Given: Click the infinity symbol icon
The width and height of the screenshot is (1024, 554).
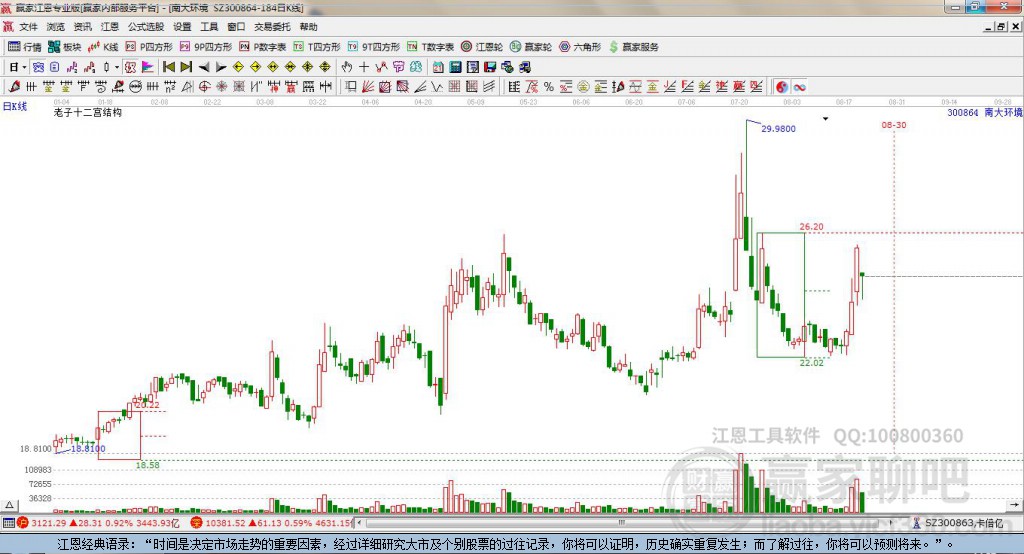Looking at the screenshot, I should point(799,87).
